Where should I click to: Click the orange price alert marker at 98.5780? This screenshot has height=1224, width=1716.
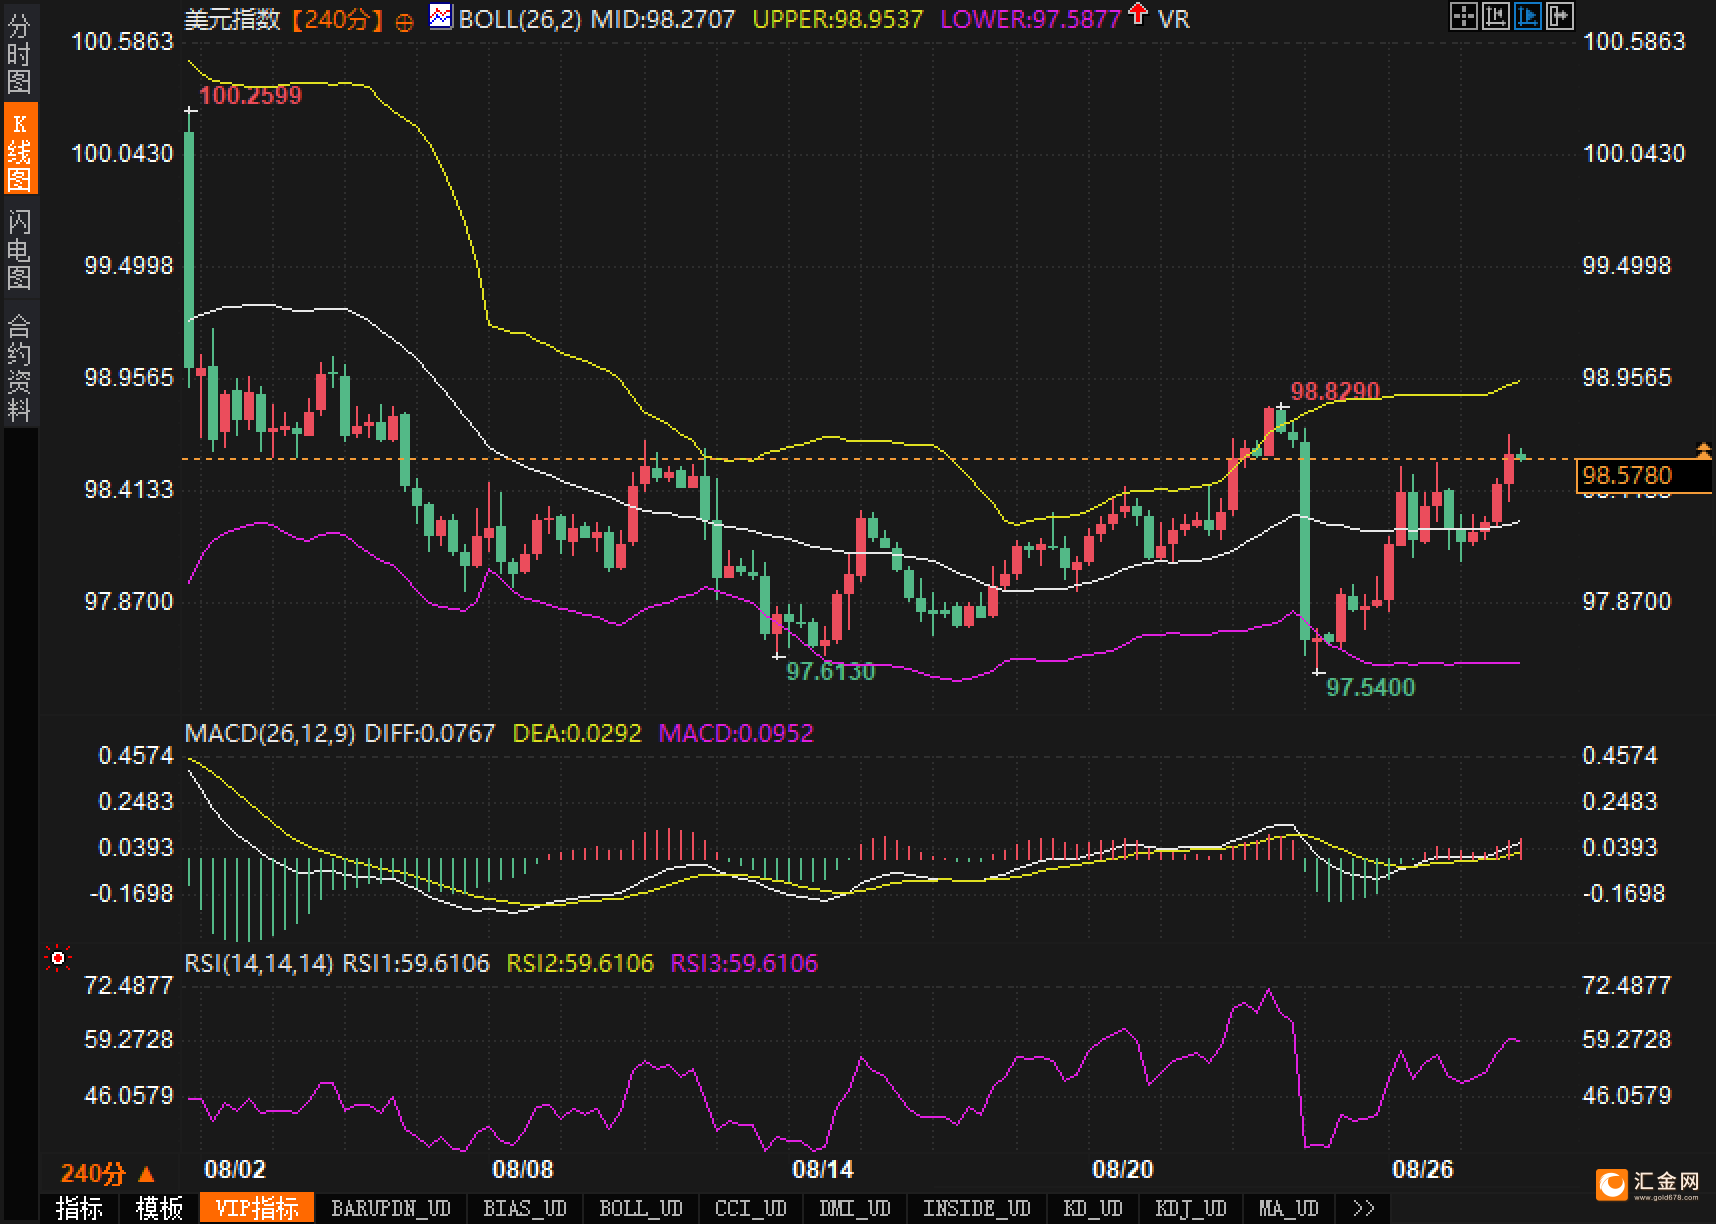pos(1704,451)
